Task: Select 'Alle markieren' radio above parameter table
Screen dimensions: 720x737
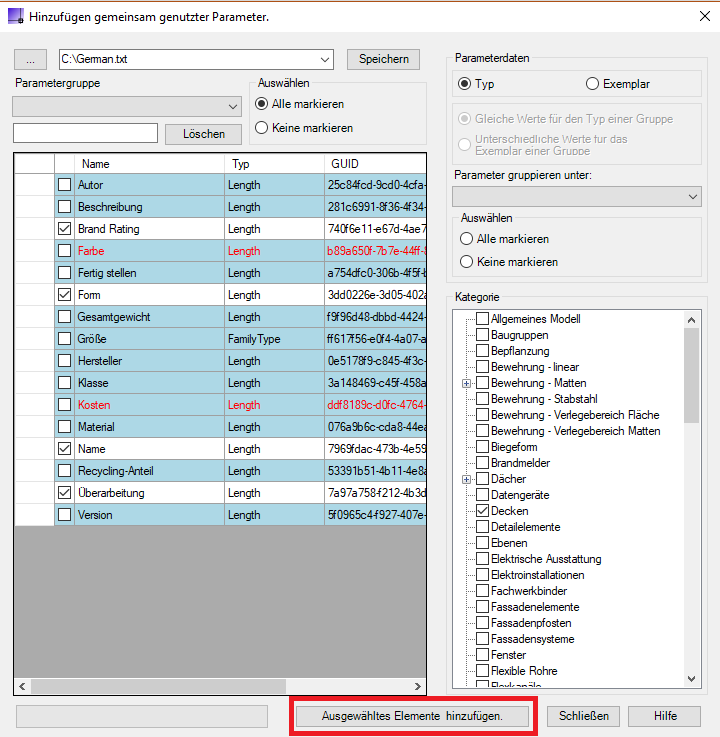Action: point(261,104)
